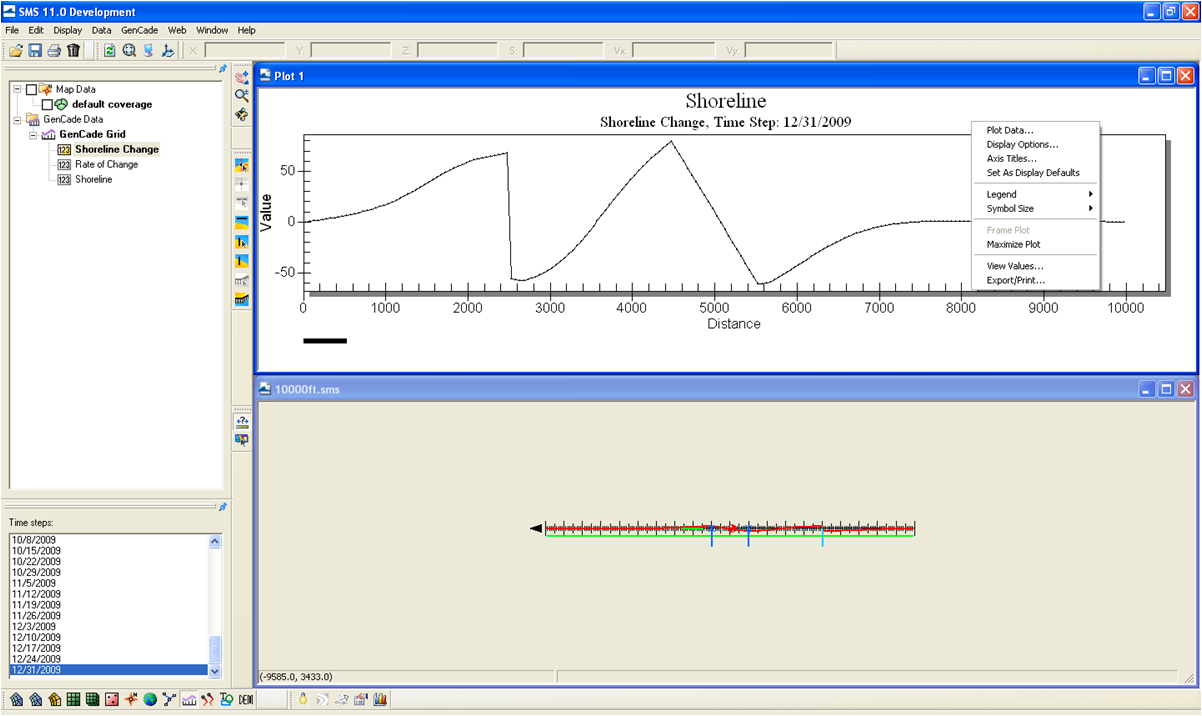Expand the Legend submenu arrow
The image size is (1202, 716).
tap(1091, 194)
